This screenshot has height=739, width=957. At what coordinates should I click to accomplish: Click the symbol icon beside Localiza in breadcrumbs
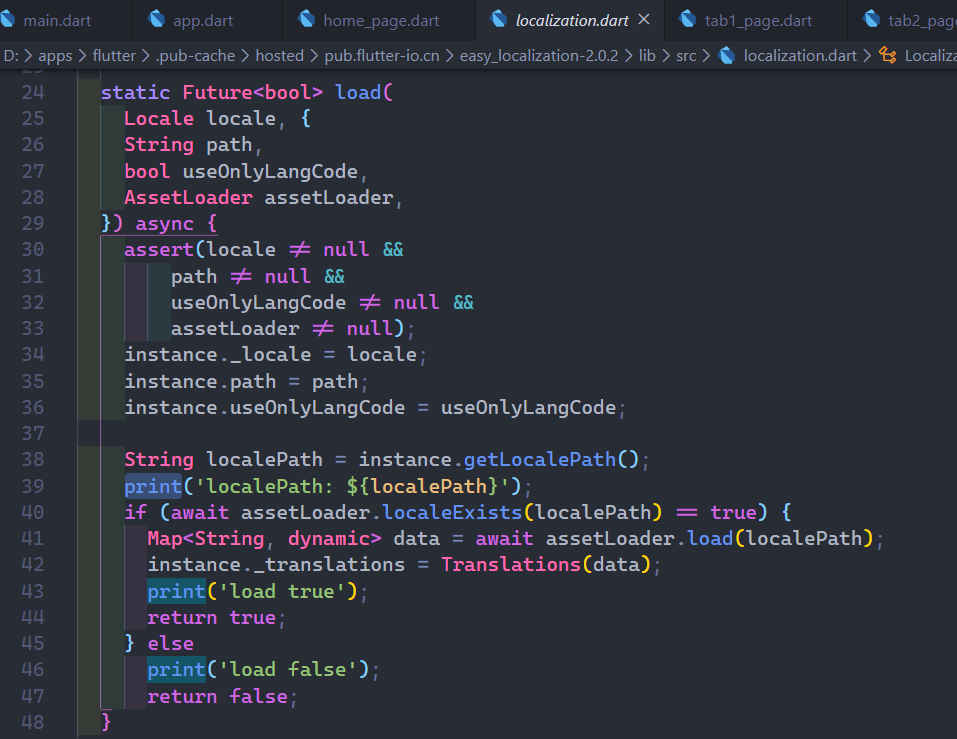coord(888,55)
